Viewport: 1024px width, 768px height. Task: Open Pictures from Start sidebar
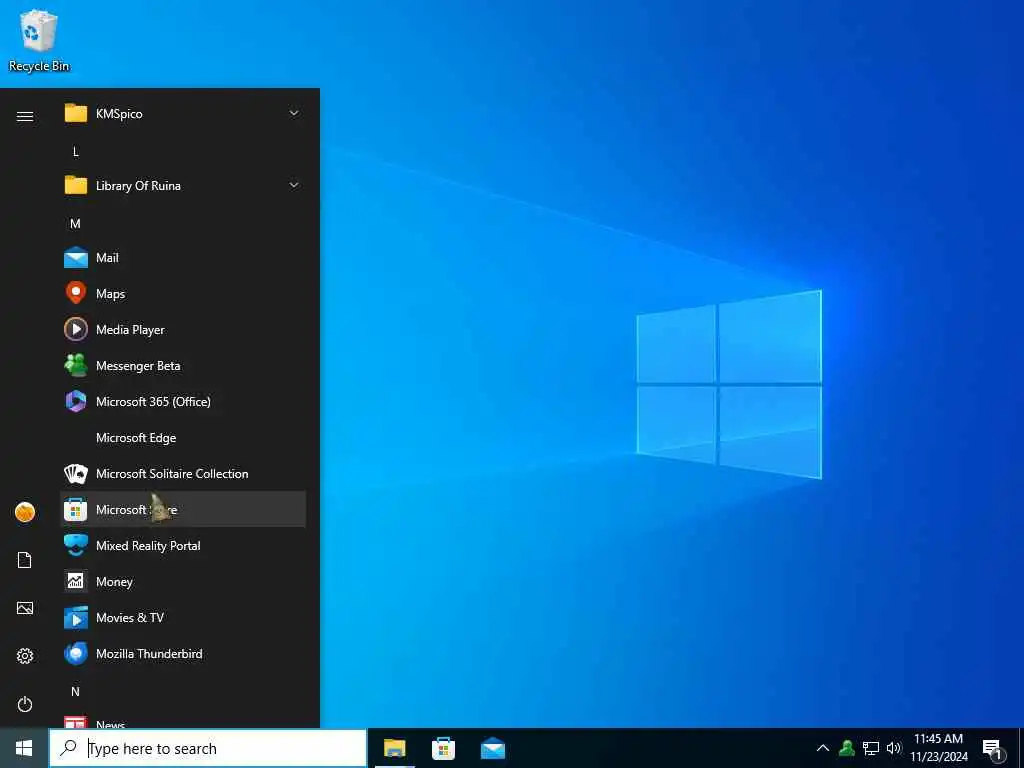25,608
